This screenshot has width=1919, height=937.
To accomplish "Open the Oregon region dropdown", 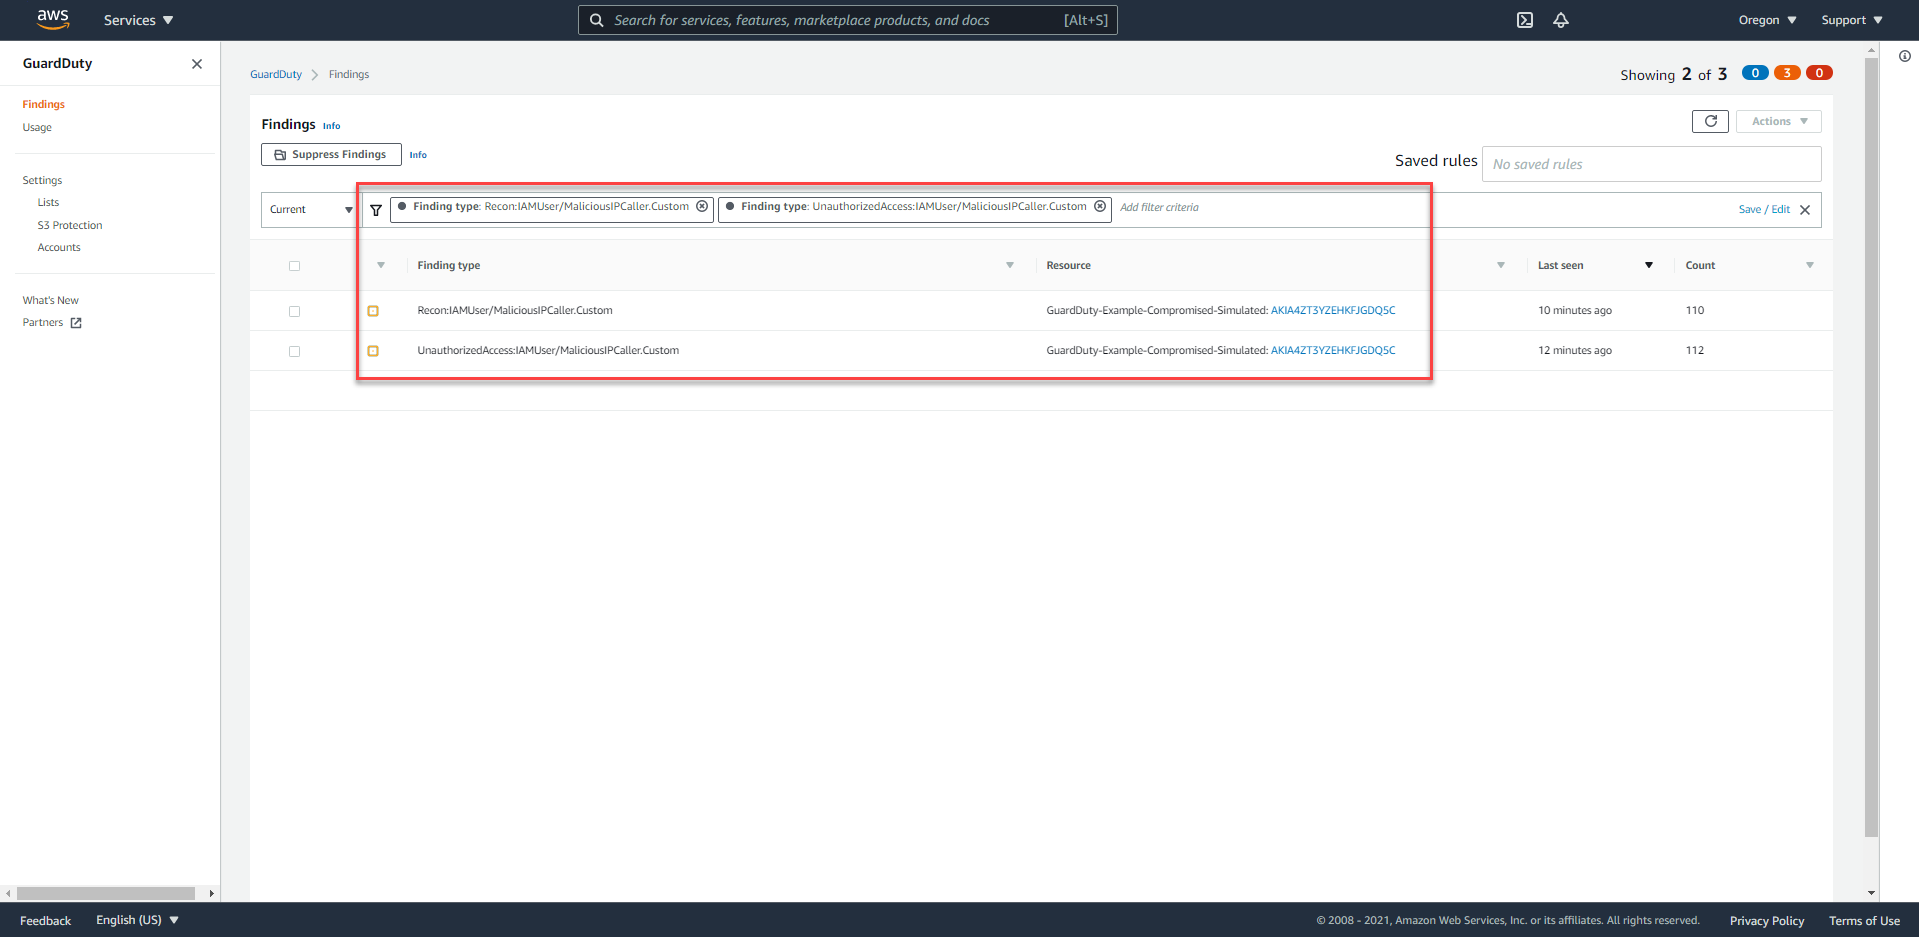I will coord(1767,20).
